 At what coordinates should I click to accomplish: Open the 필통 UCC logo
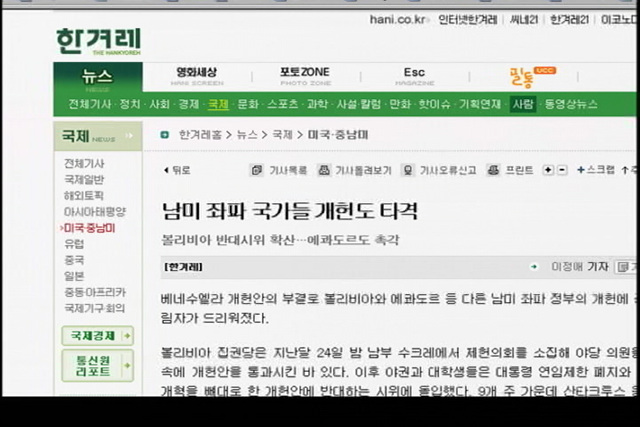532,77
